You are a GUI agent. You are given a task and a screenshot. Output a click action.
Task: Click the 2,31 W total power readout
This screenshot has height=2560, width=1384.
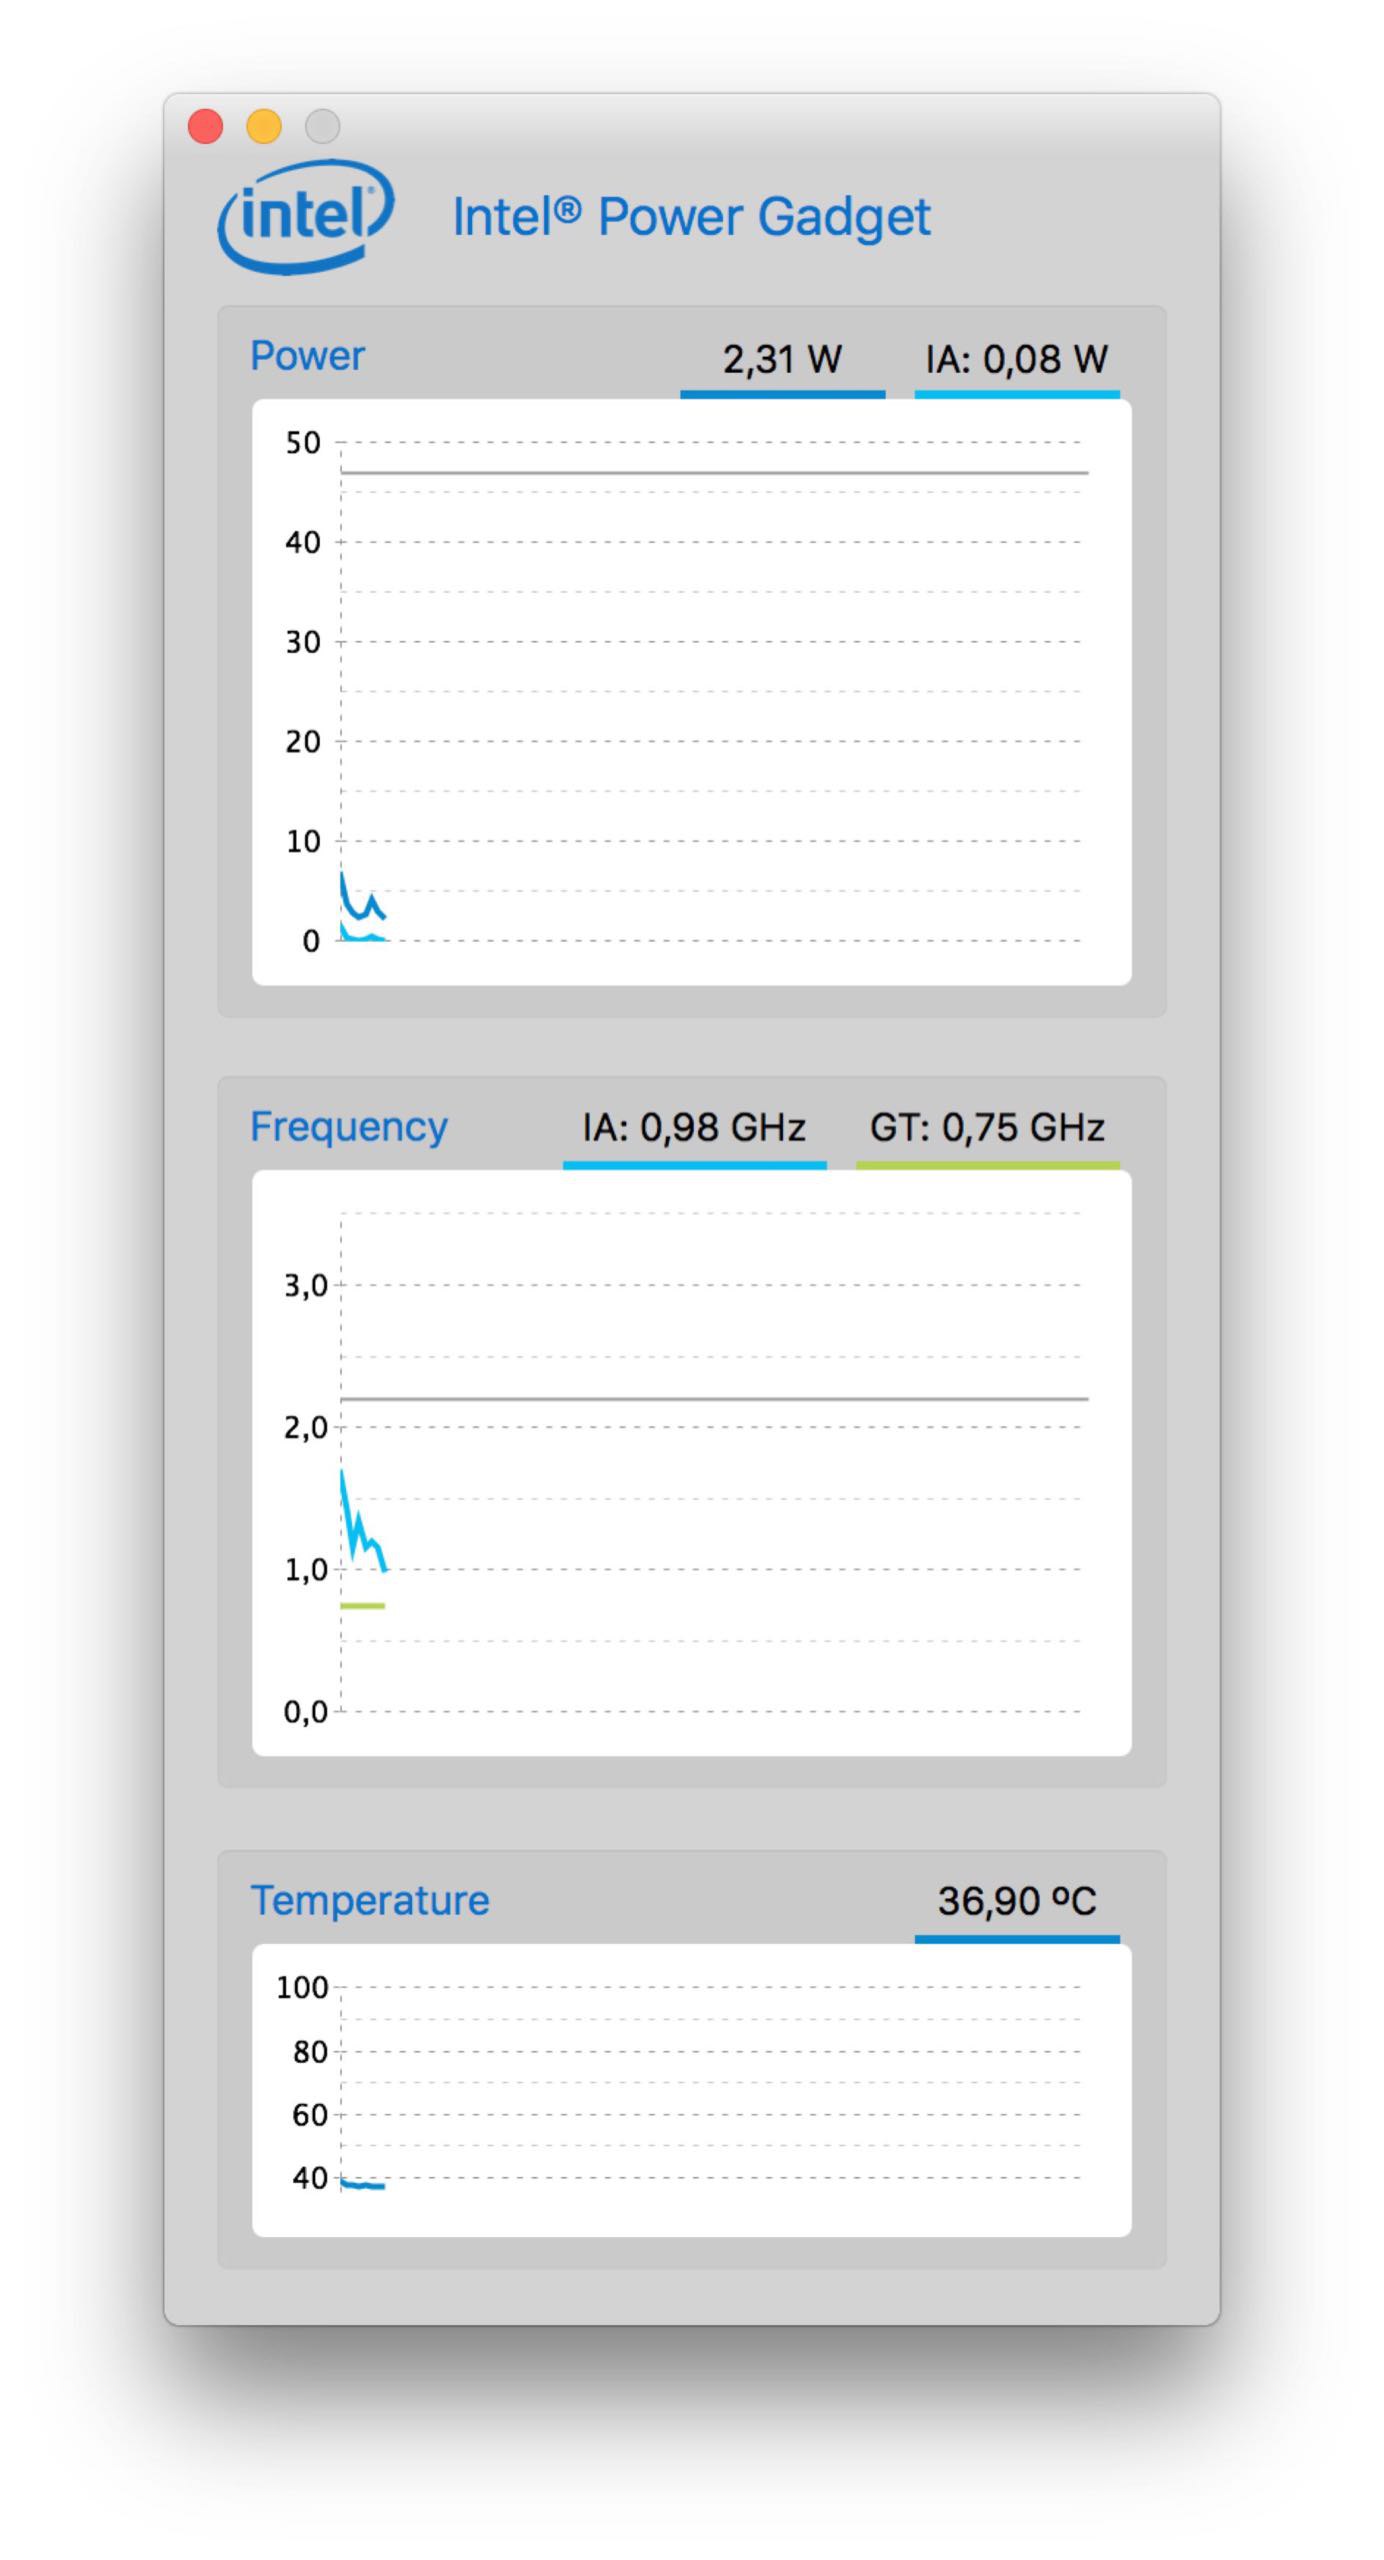click(782, 359)
